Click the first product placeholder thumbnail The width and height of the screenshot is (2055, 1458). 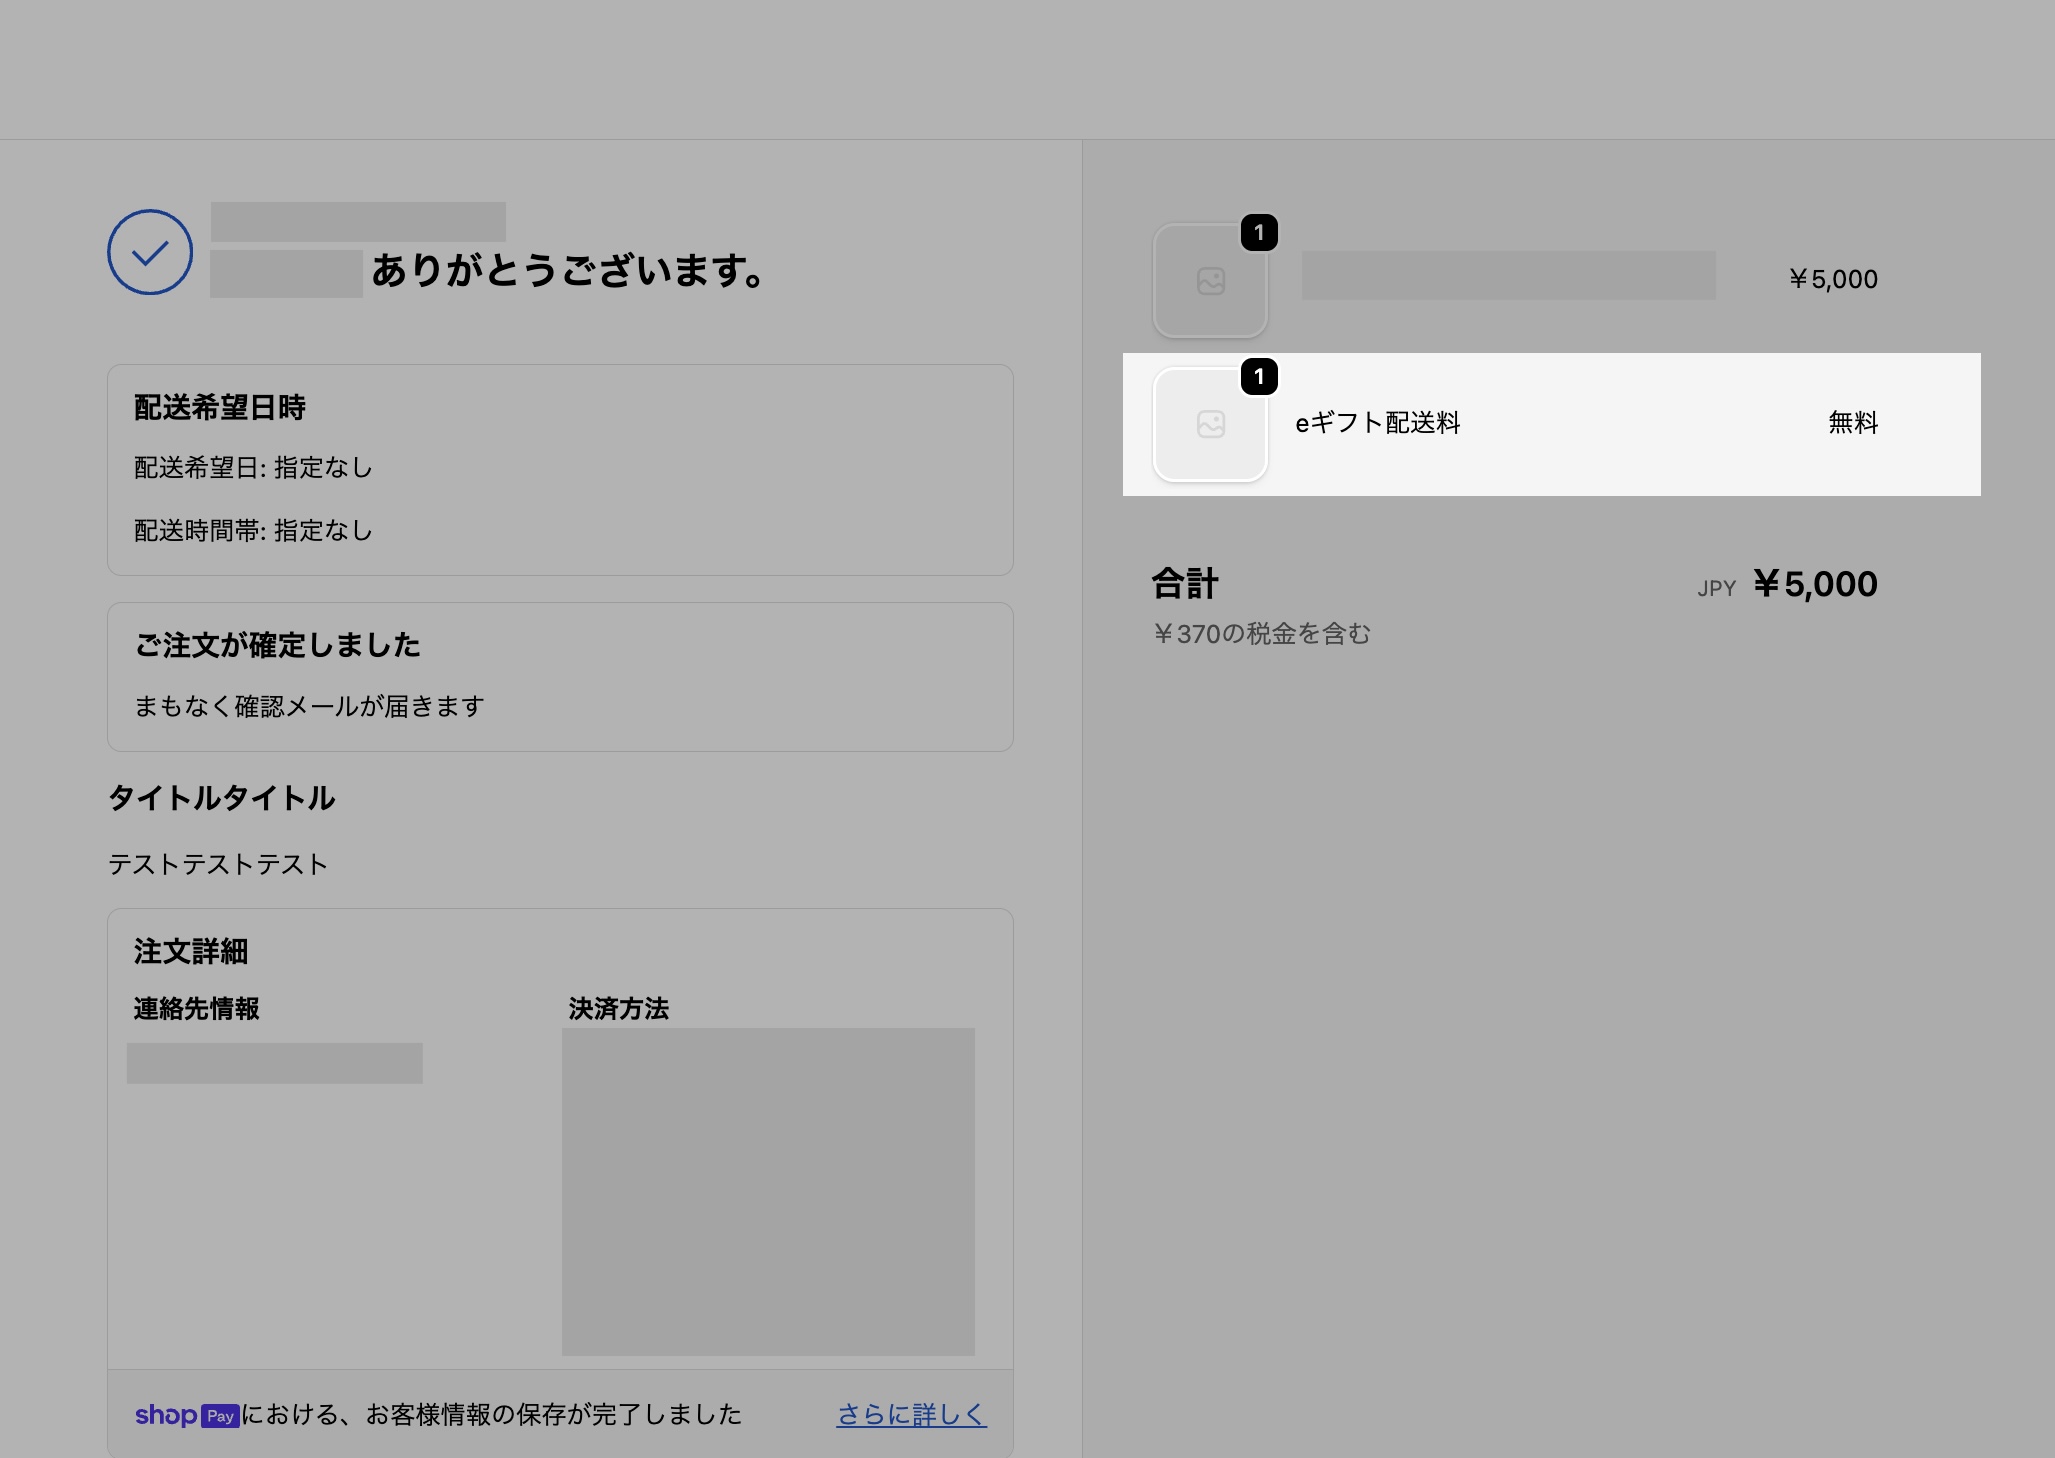pos(1210,281)
